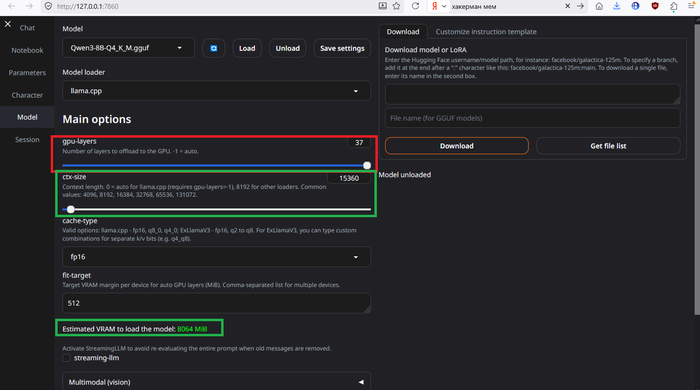Open the fp16 cache-type dropdown
700x390 pixels.
pos(217,257)
